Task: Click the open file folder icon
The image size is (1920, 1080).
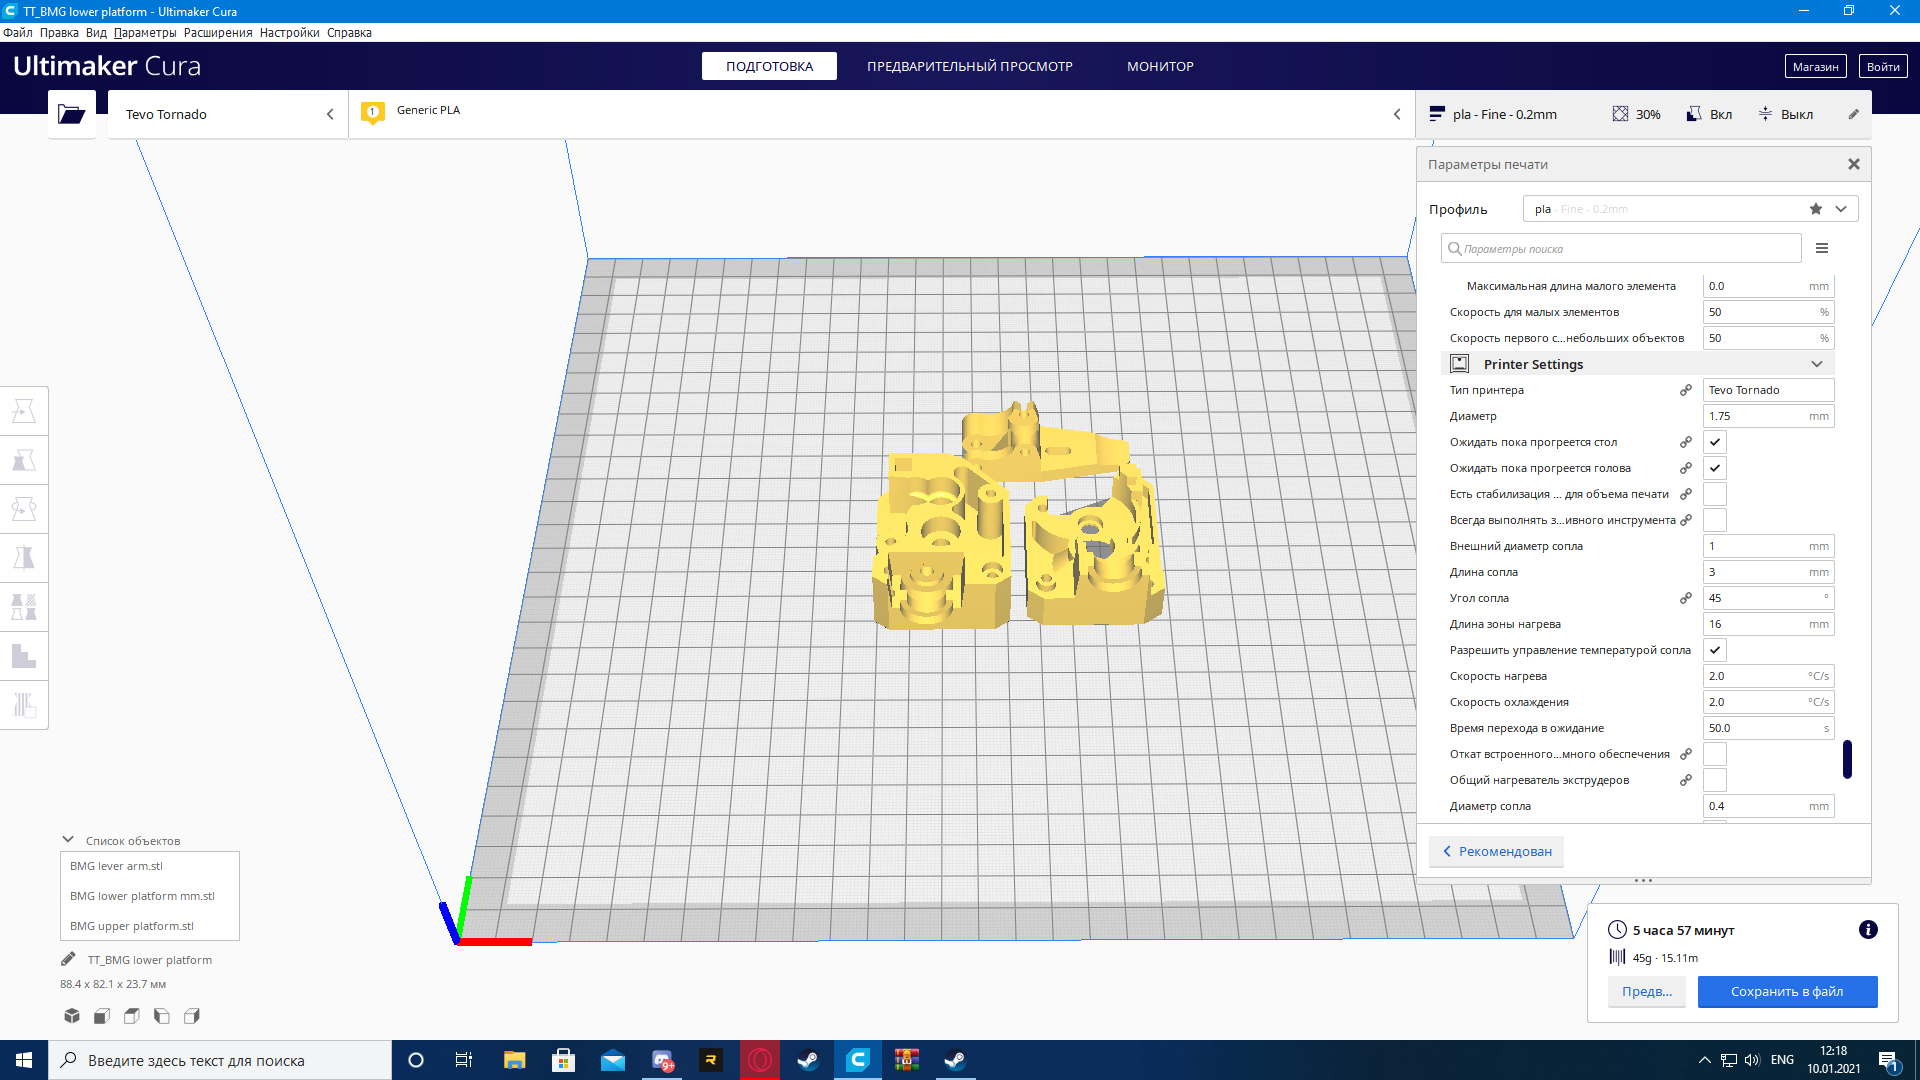Action: point(71,114)
